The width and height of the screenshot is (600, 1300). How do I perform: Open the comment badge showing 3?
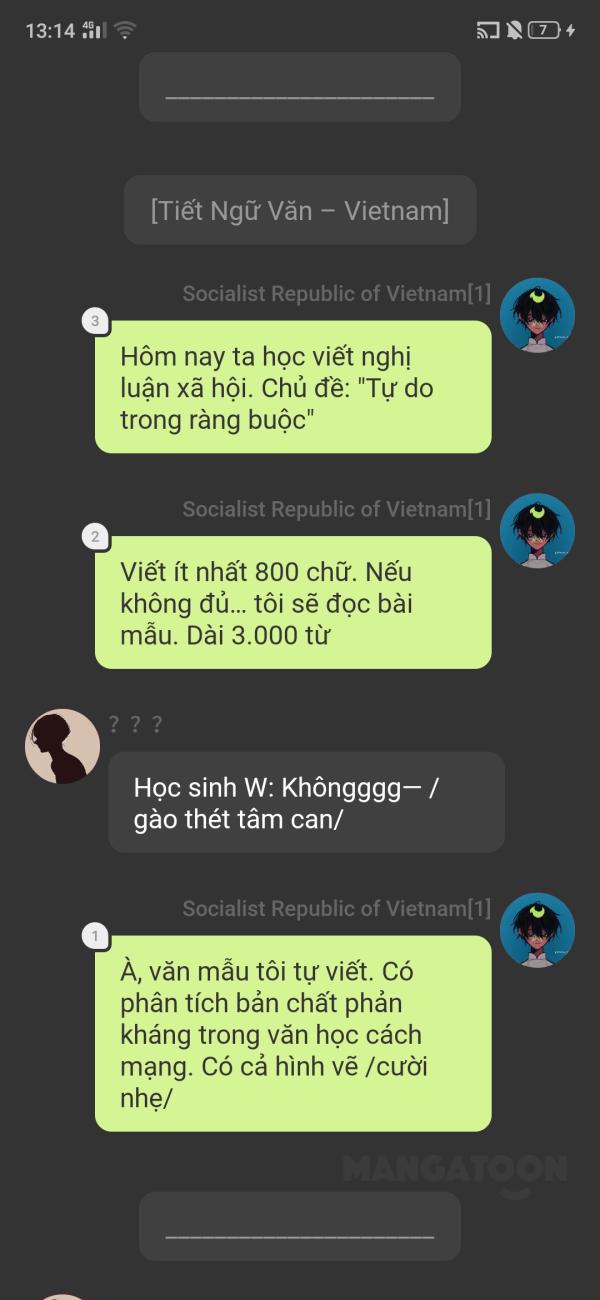[x=95, y=322]
